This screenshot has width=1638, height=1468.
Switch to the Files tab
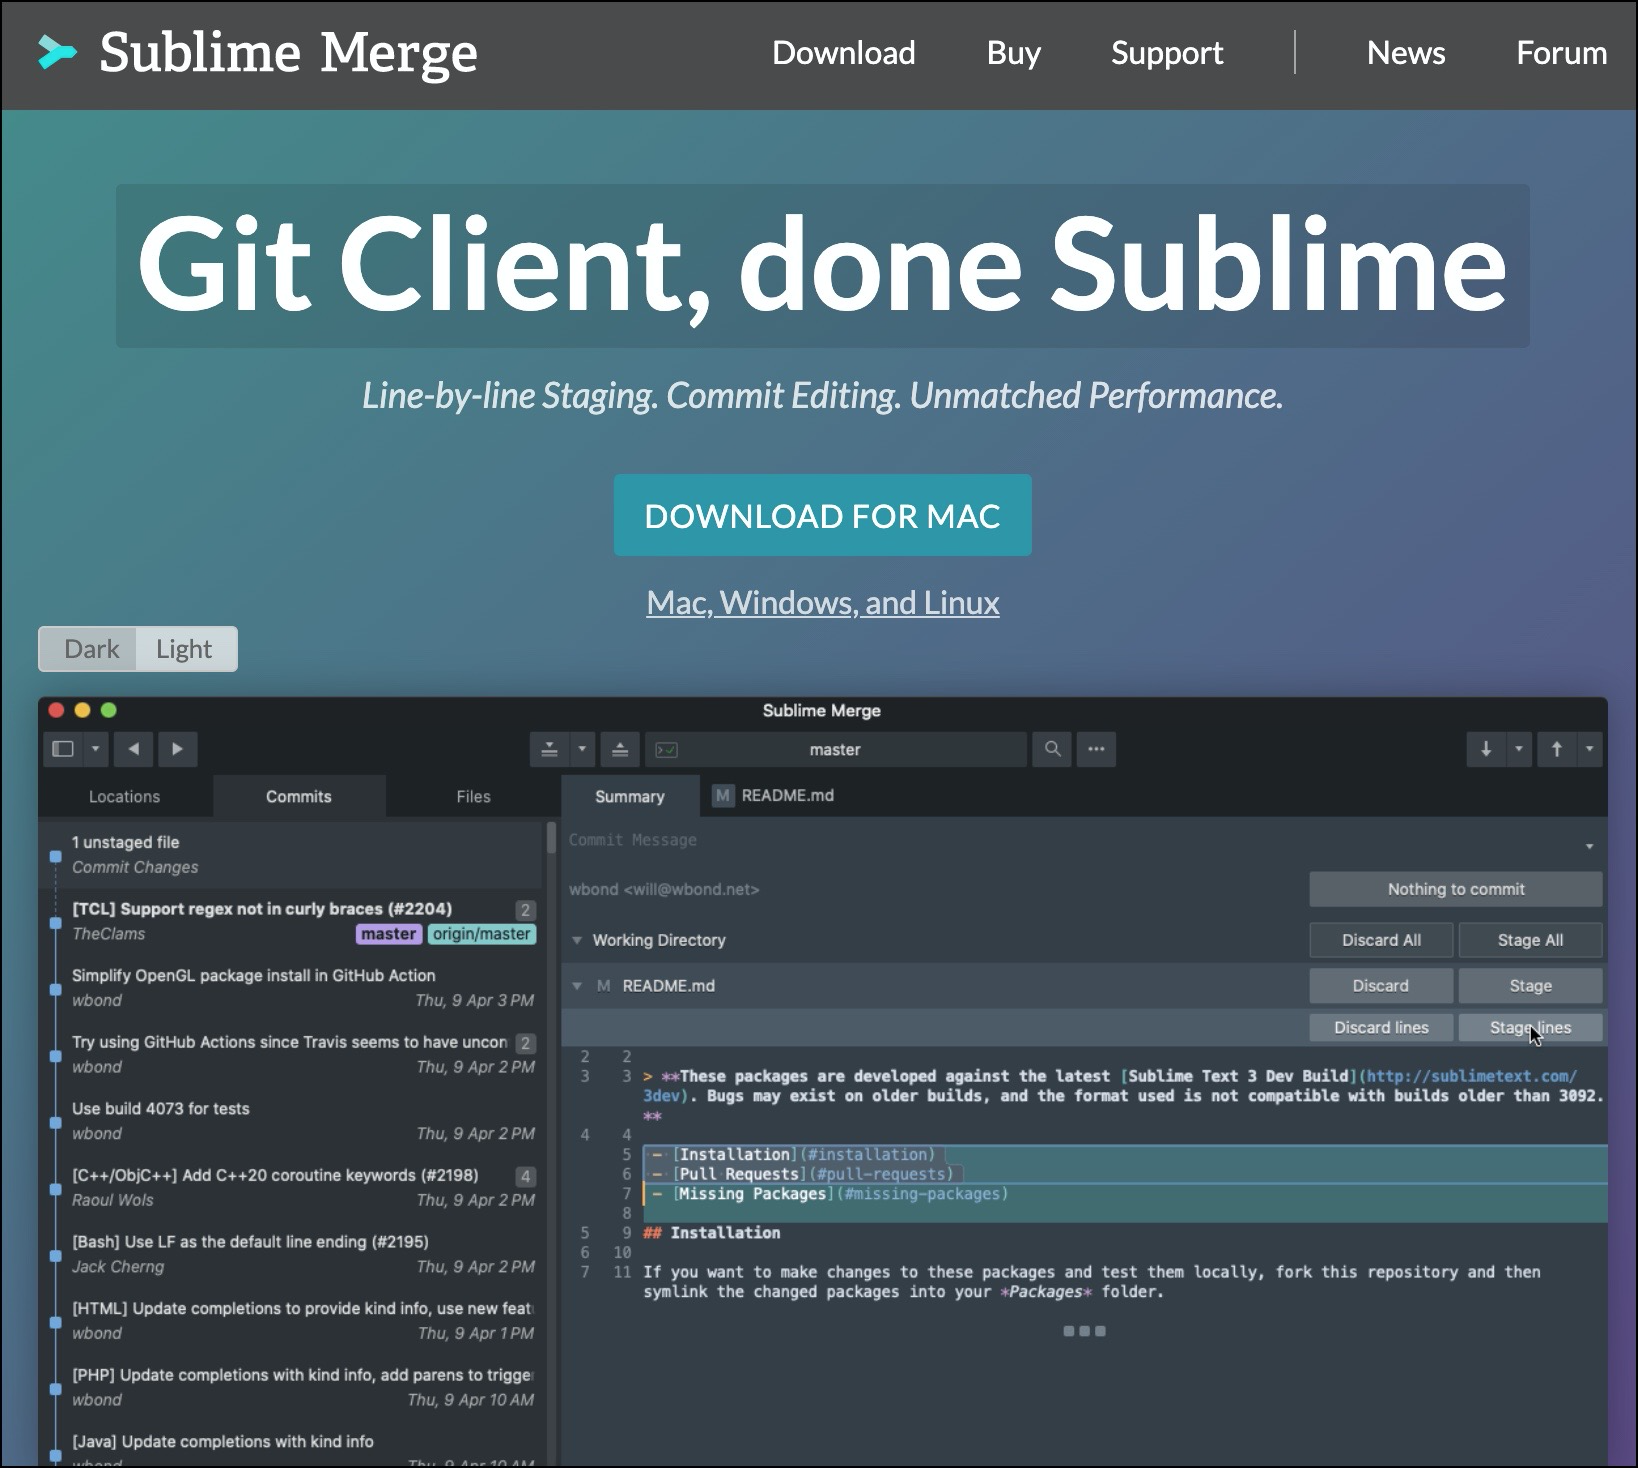pos(474,797)
